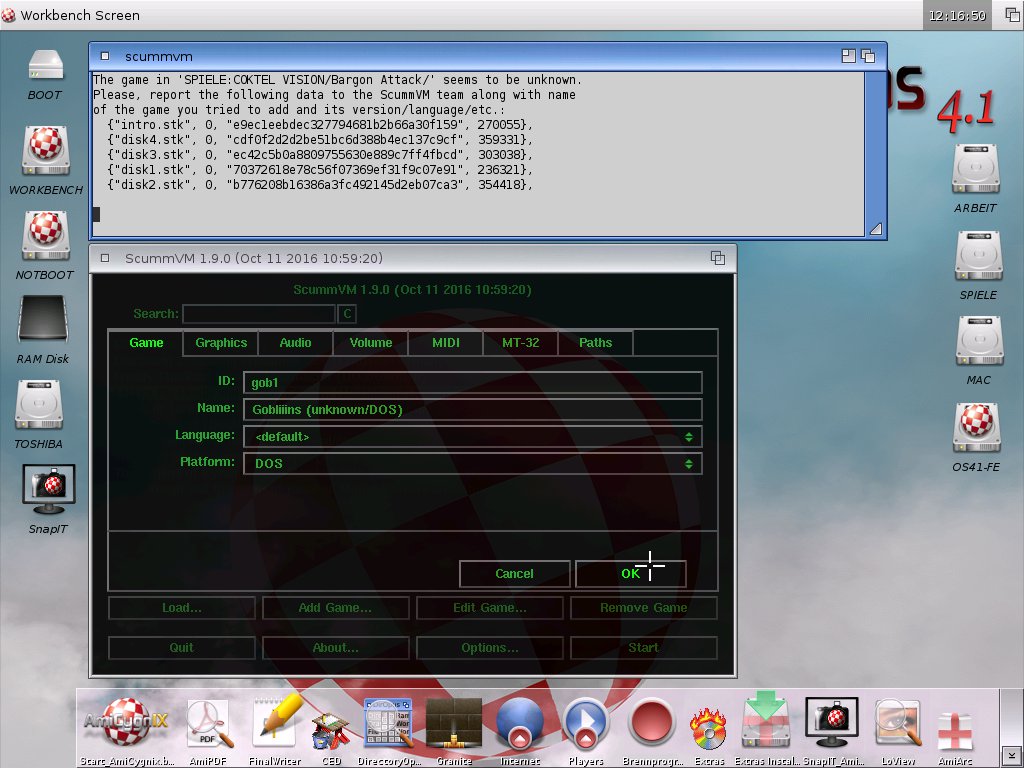Launch SnapIT_Ami from the dock

pyautogui.click(x=831, y=722)
